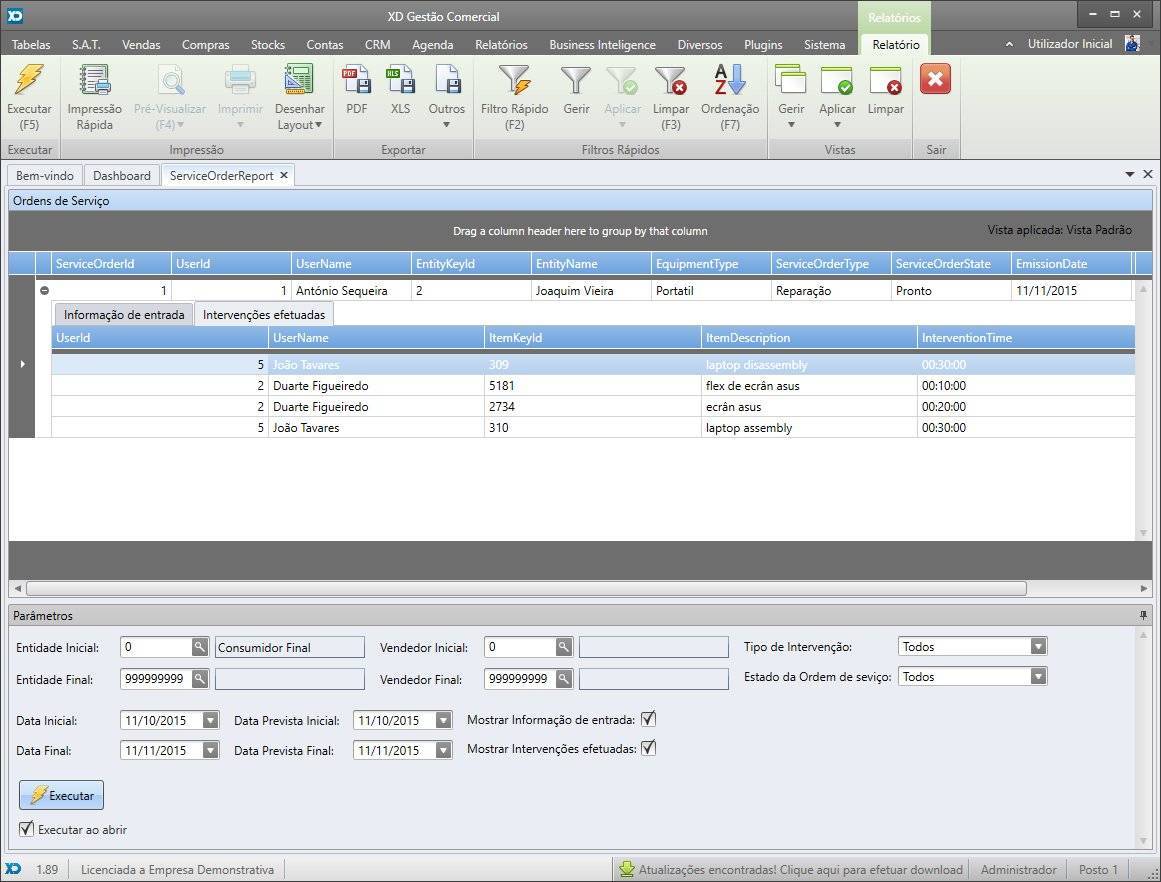
Task: Click search icon for Vendedor Inicial
Action: (563, 647)
